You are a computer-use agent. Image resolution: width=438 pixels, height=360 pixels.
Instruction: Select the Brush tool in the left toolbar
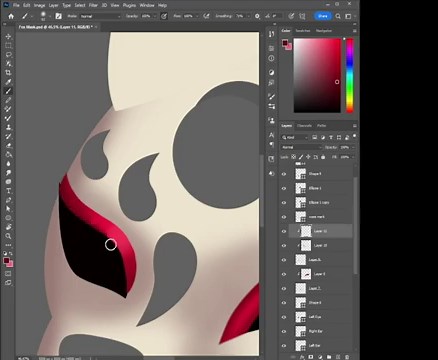(x=9, y=91)
